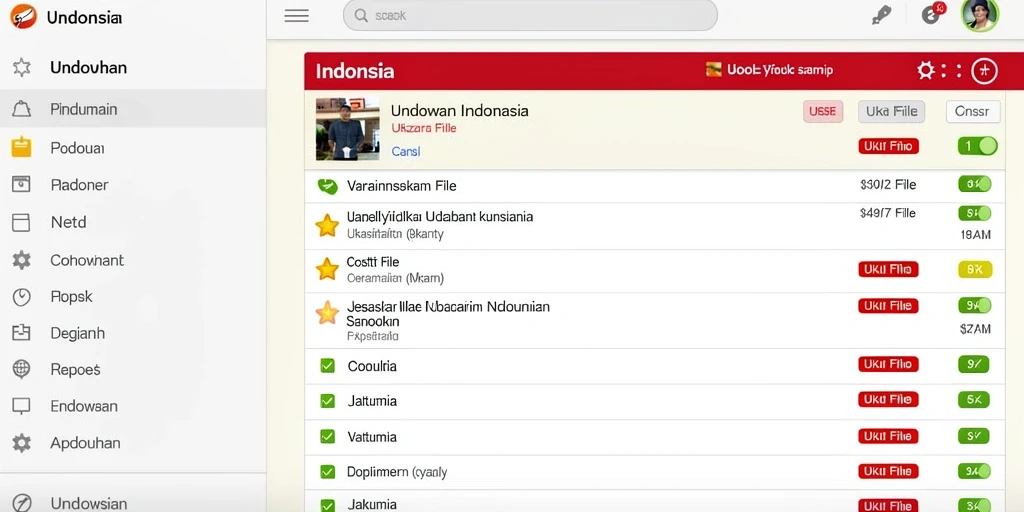Toggle the Doplimern checkbox
1024x512 pixels.
pyautogui.click(x=327, y=472)
